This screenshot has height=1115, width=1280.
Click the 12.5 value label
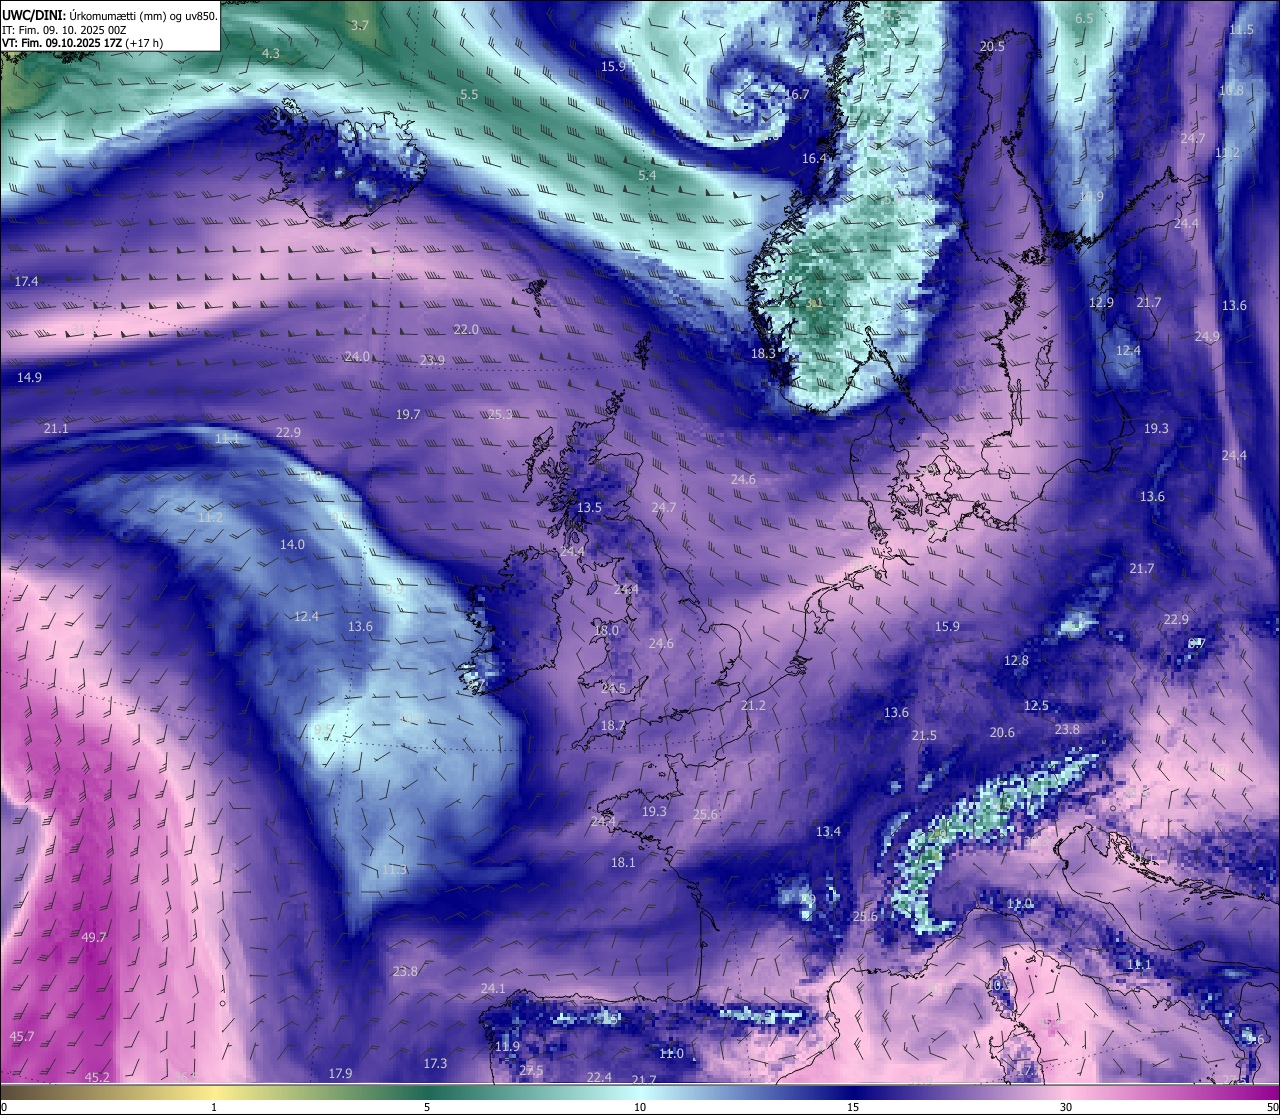click(x=1036, y=706)
